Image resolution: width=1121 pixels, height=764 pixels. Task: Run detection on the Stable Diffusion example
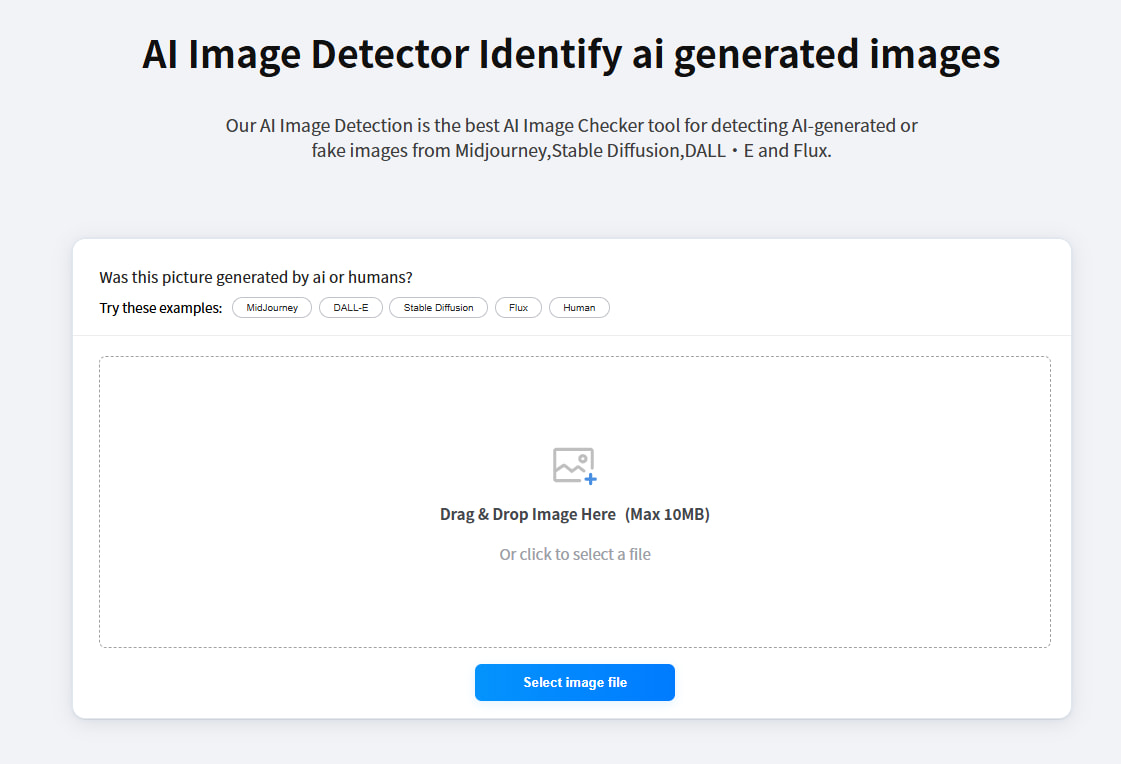pos(438,307)
